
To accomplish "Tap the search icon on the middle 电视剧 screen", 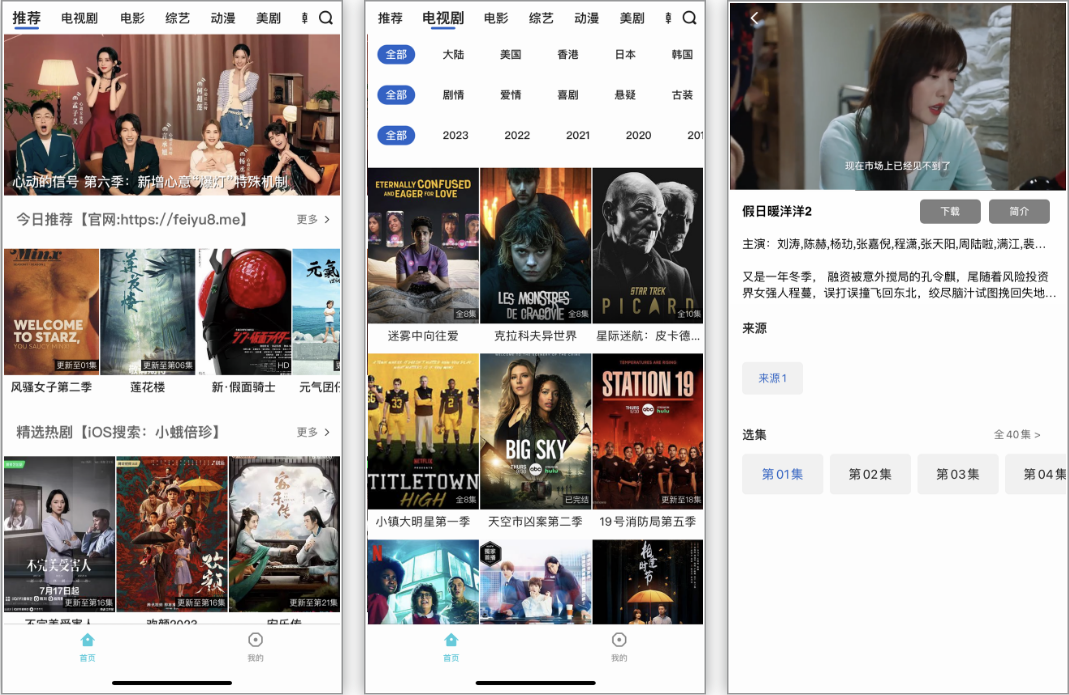I will [x=690, y=18].
